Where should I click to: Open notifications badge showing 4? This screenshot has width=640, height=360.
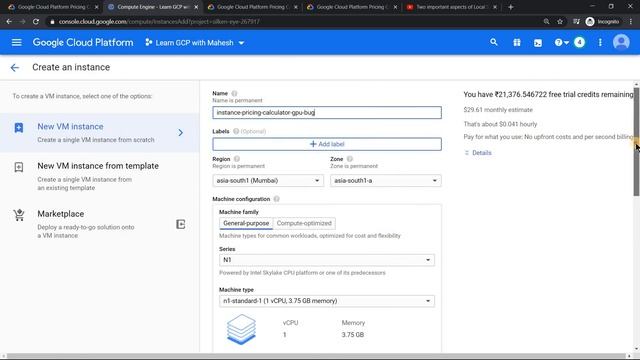click(579, 42)
